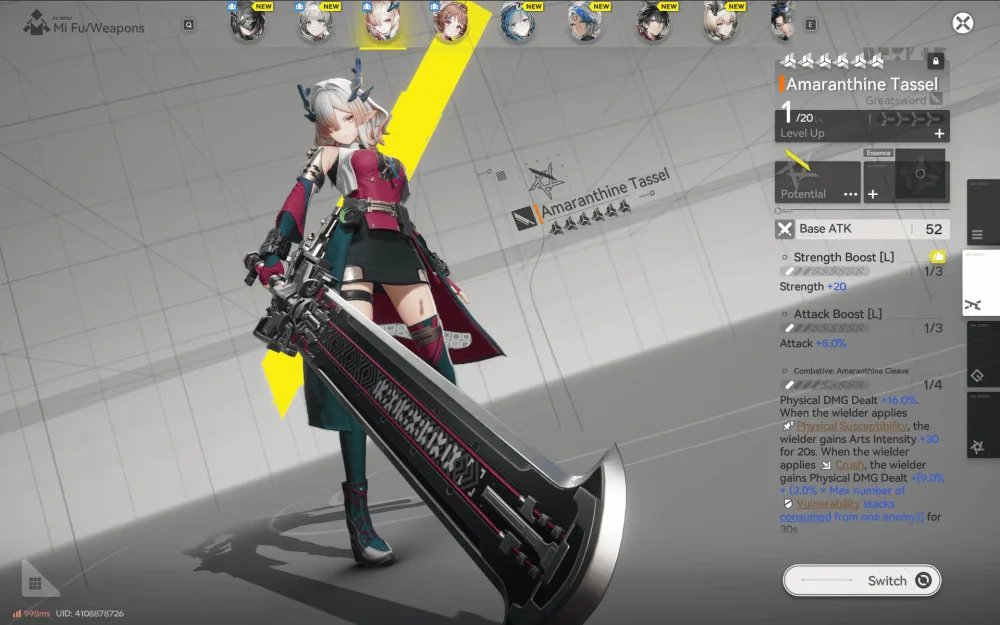Open the Crush term link
1000x625 pixels.
pos(849,465)
